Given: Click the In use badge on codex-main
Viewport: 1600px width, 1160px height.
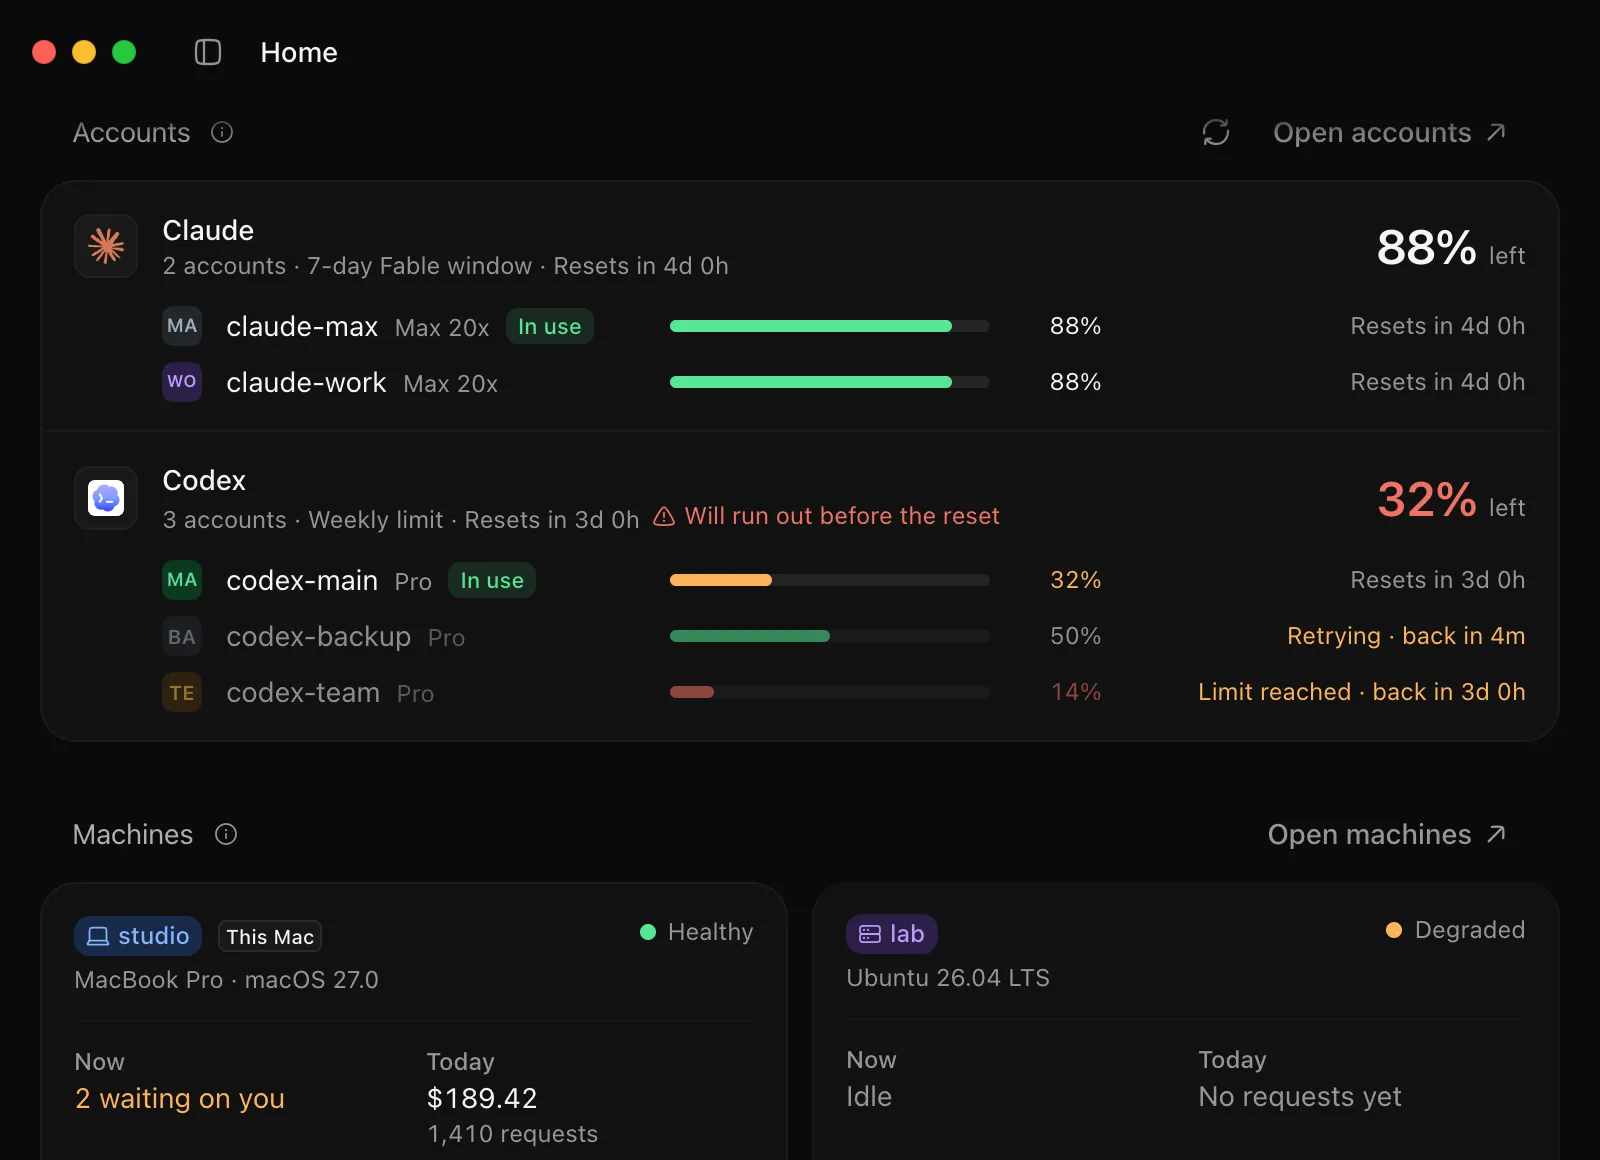Looking at the screenshot, I should (x=492, y=580).
